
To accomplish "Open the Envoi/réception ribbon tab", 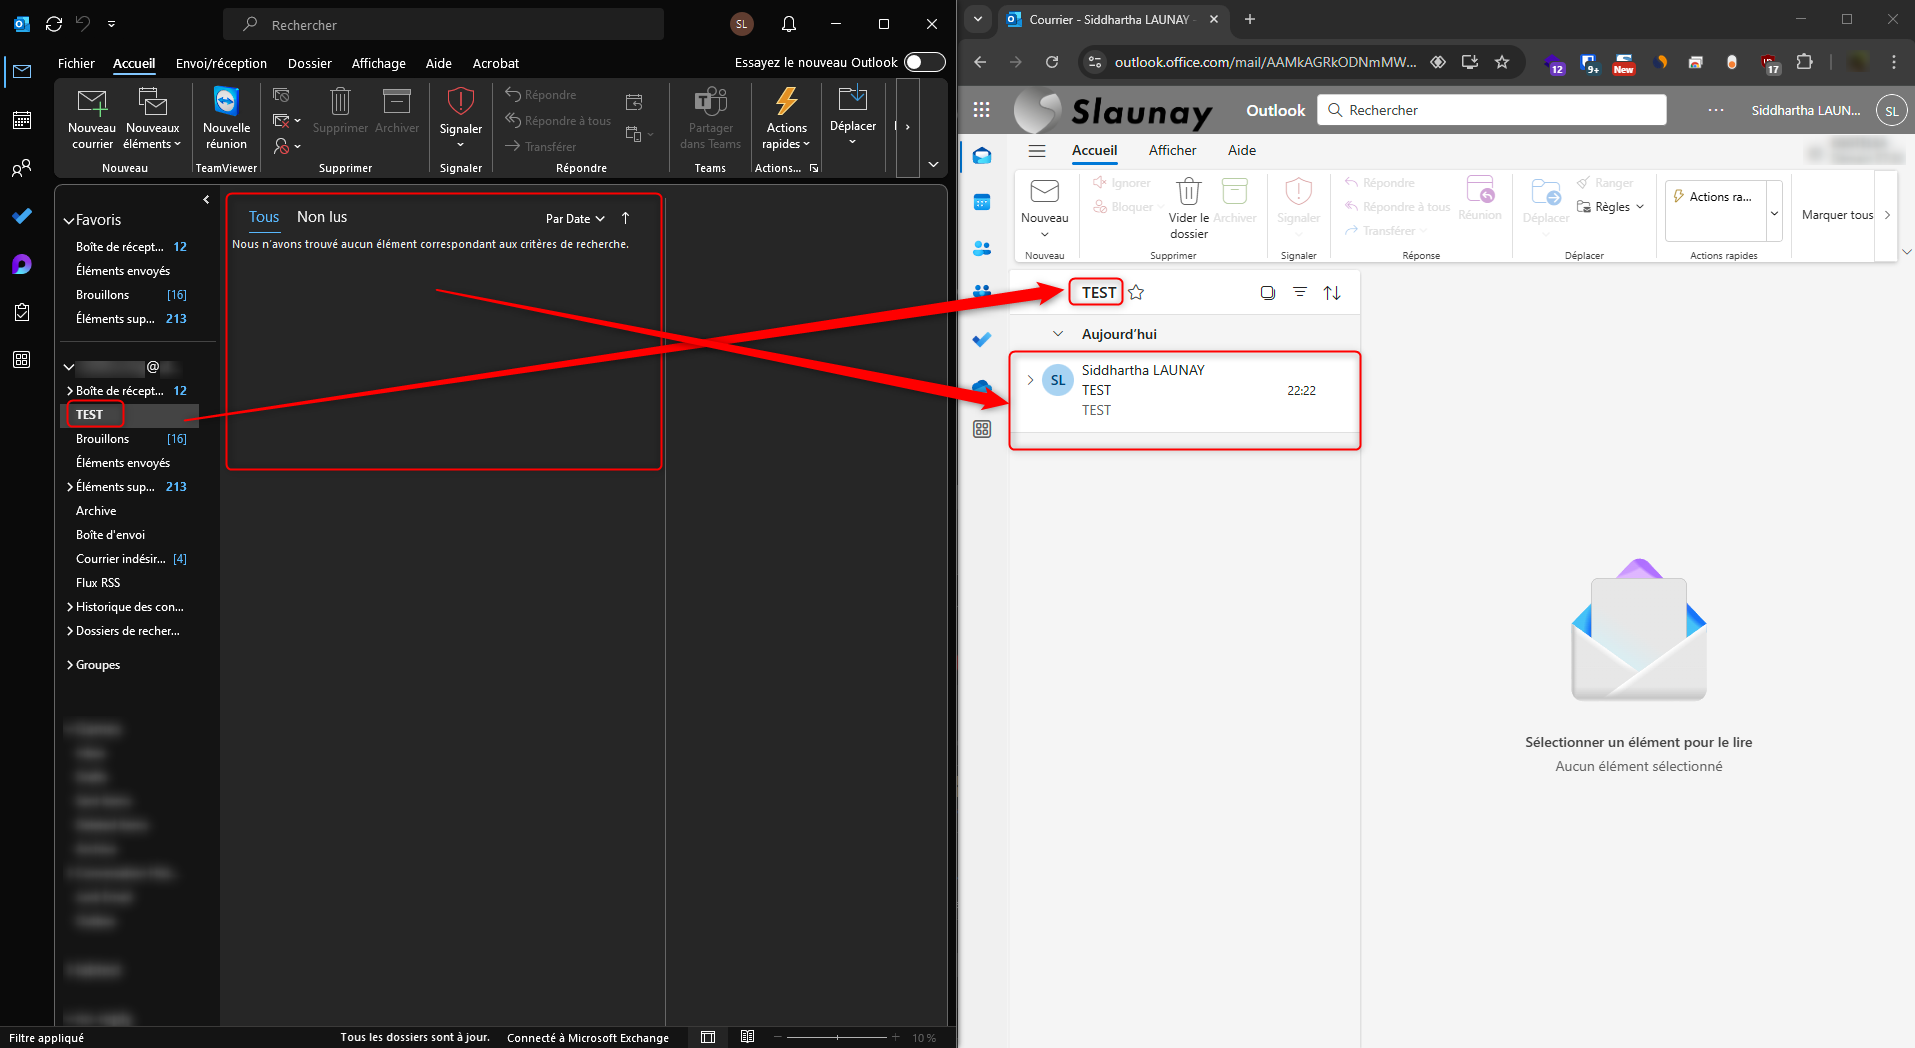I will 221,63.
